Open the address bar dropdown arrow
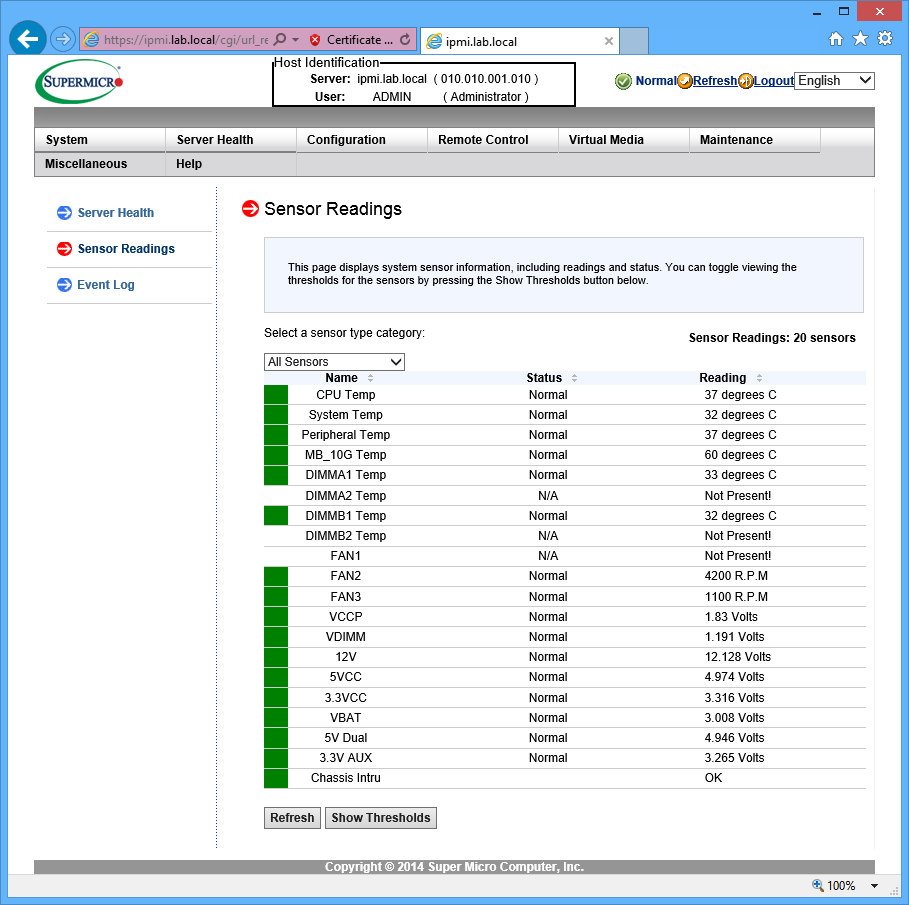 [296, 39]
